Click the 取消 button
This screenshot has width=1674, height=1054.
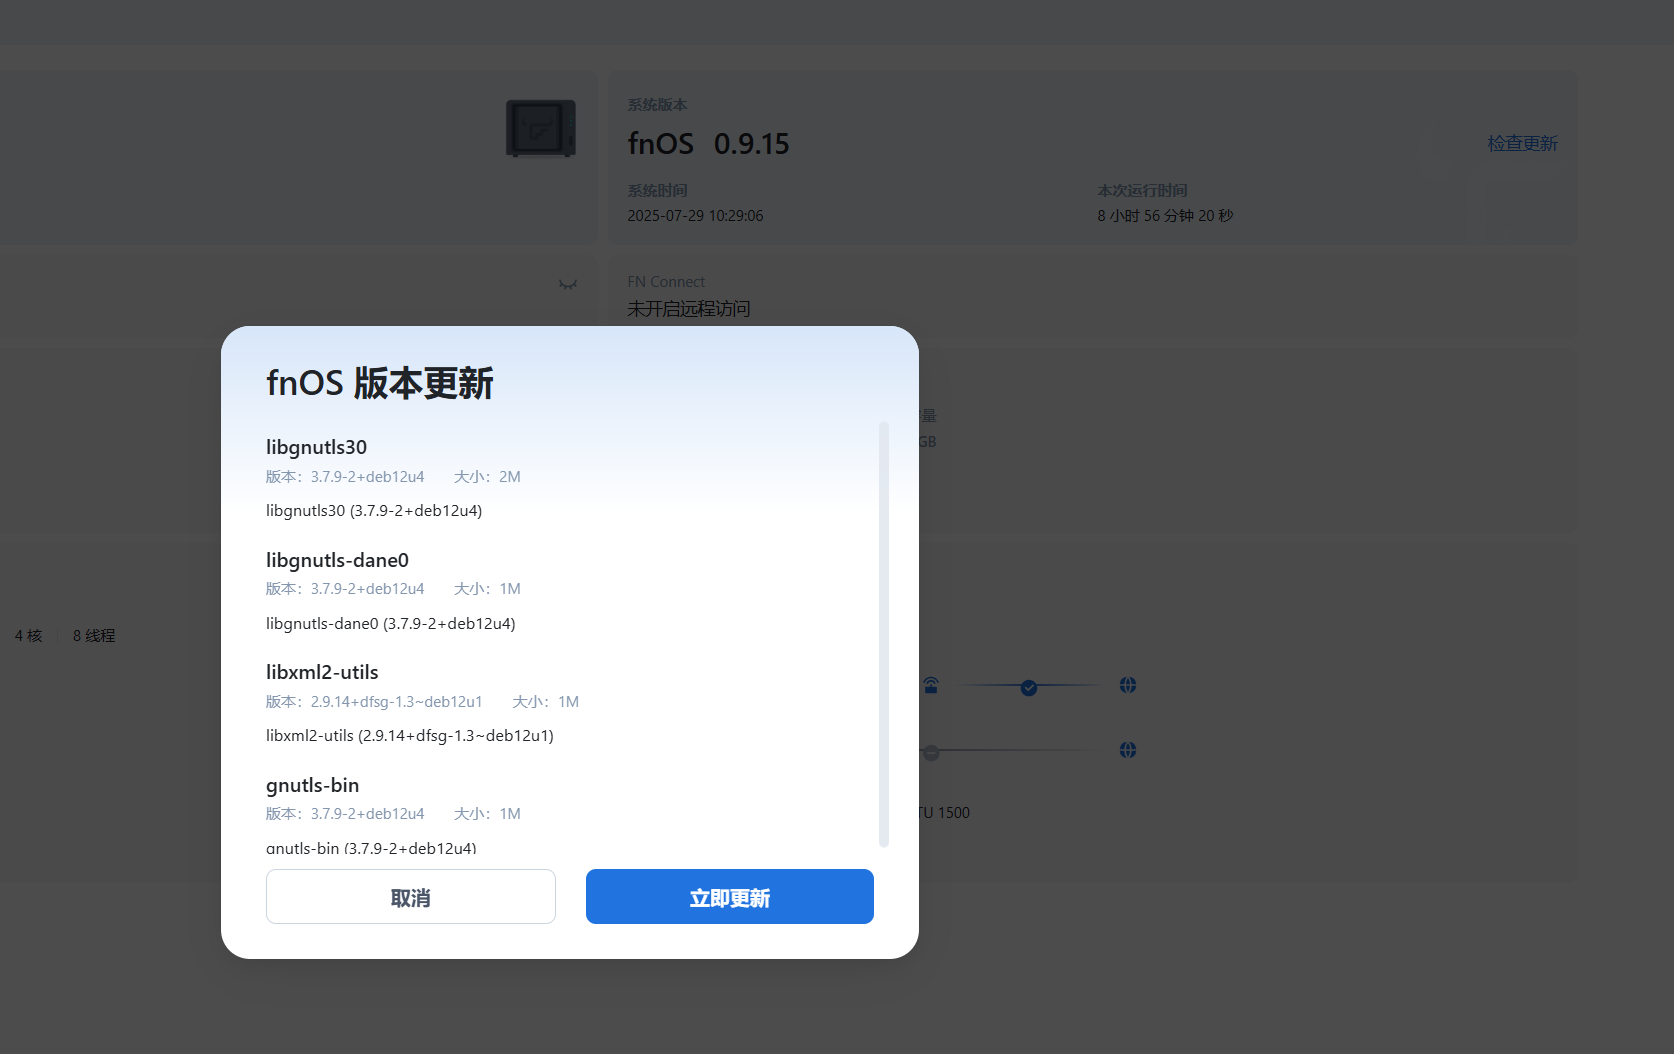pos(410,896)
